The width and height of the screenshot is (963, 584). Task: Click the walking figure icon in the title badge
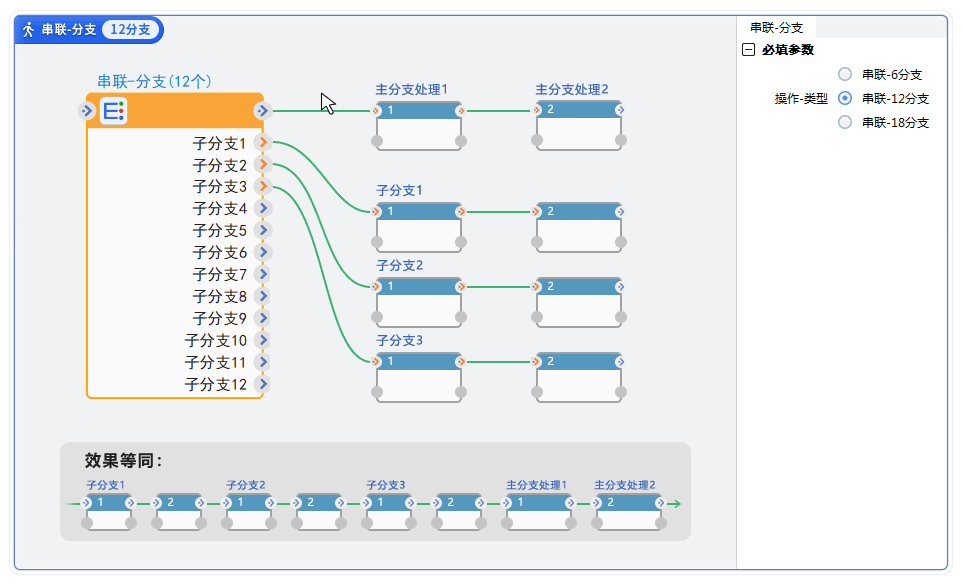coord(29,30)
